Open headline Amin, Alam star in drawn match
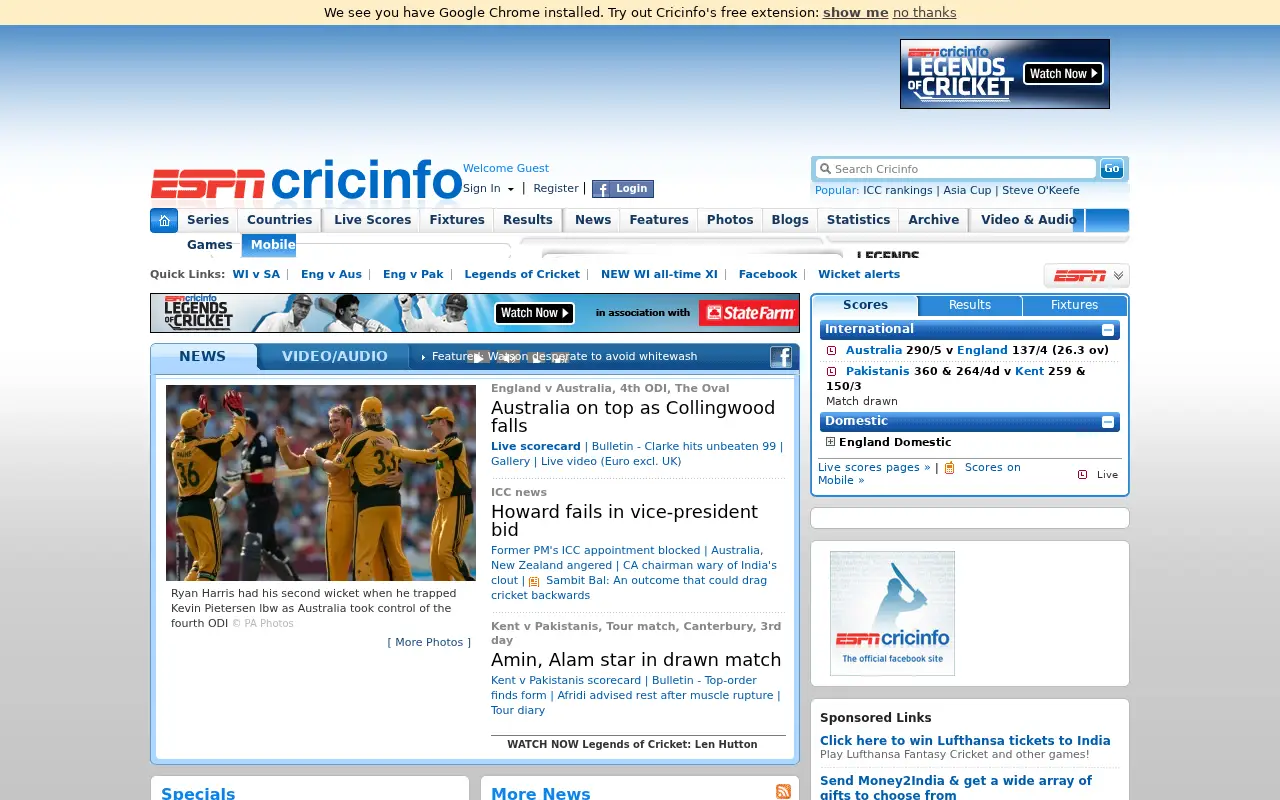 coord(636,660)
